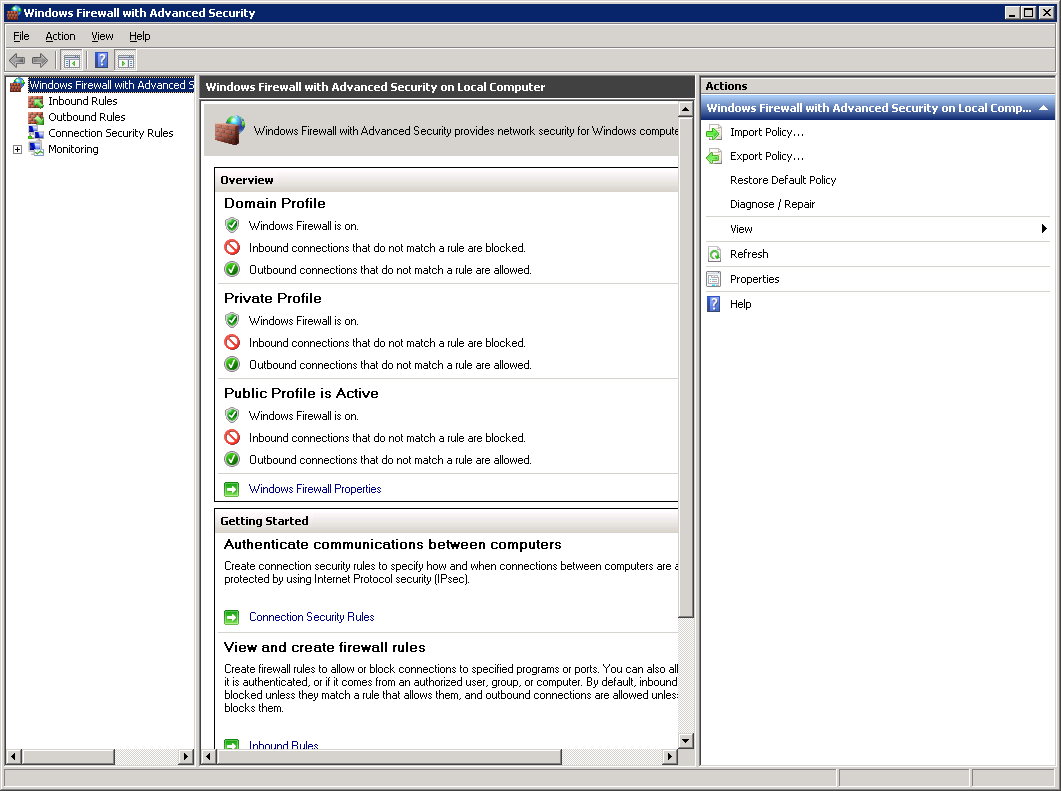Click green arrow icon beside Connection Security Rules link
Viewport: 1061px width, 791px height.
coord(231,617)
